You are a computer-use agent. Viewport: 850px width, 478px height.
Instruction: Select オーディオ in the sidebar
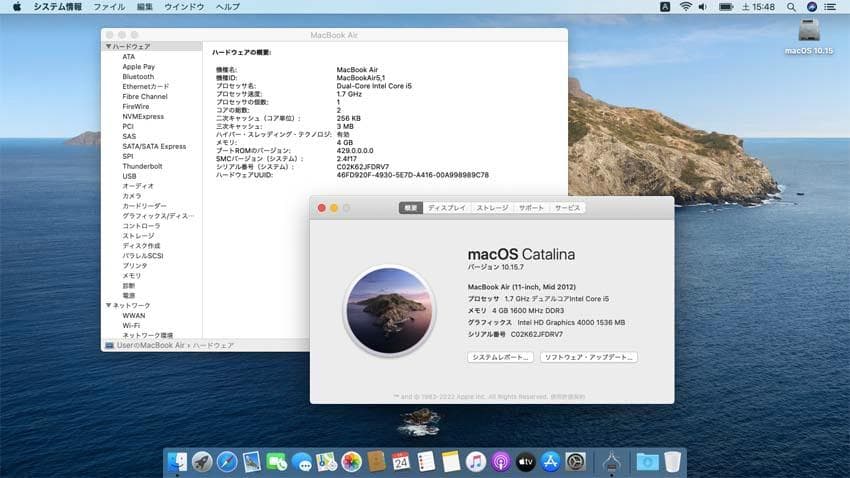coord(138,186)
